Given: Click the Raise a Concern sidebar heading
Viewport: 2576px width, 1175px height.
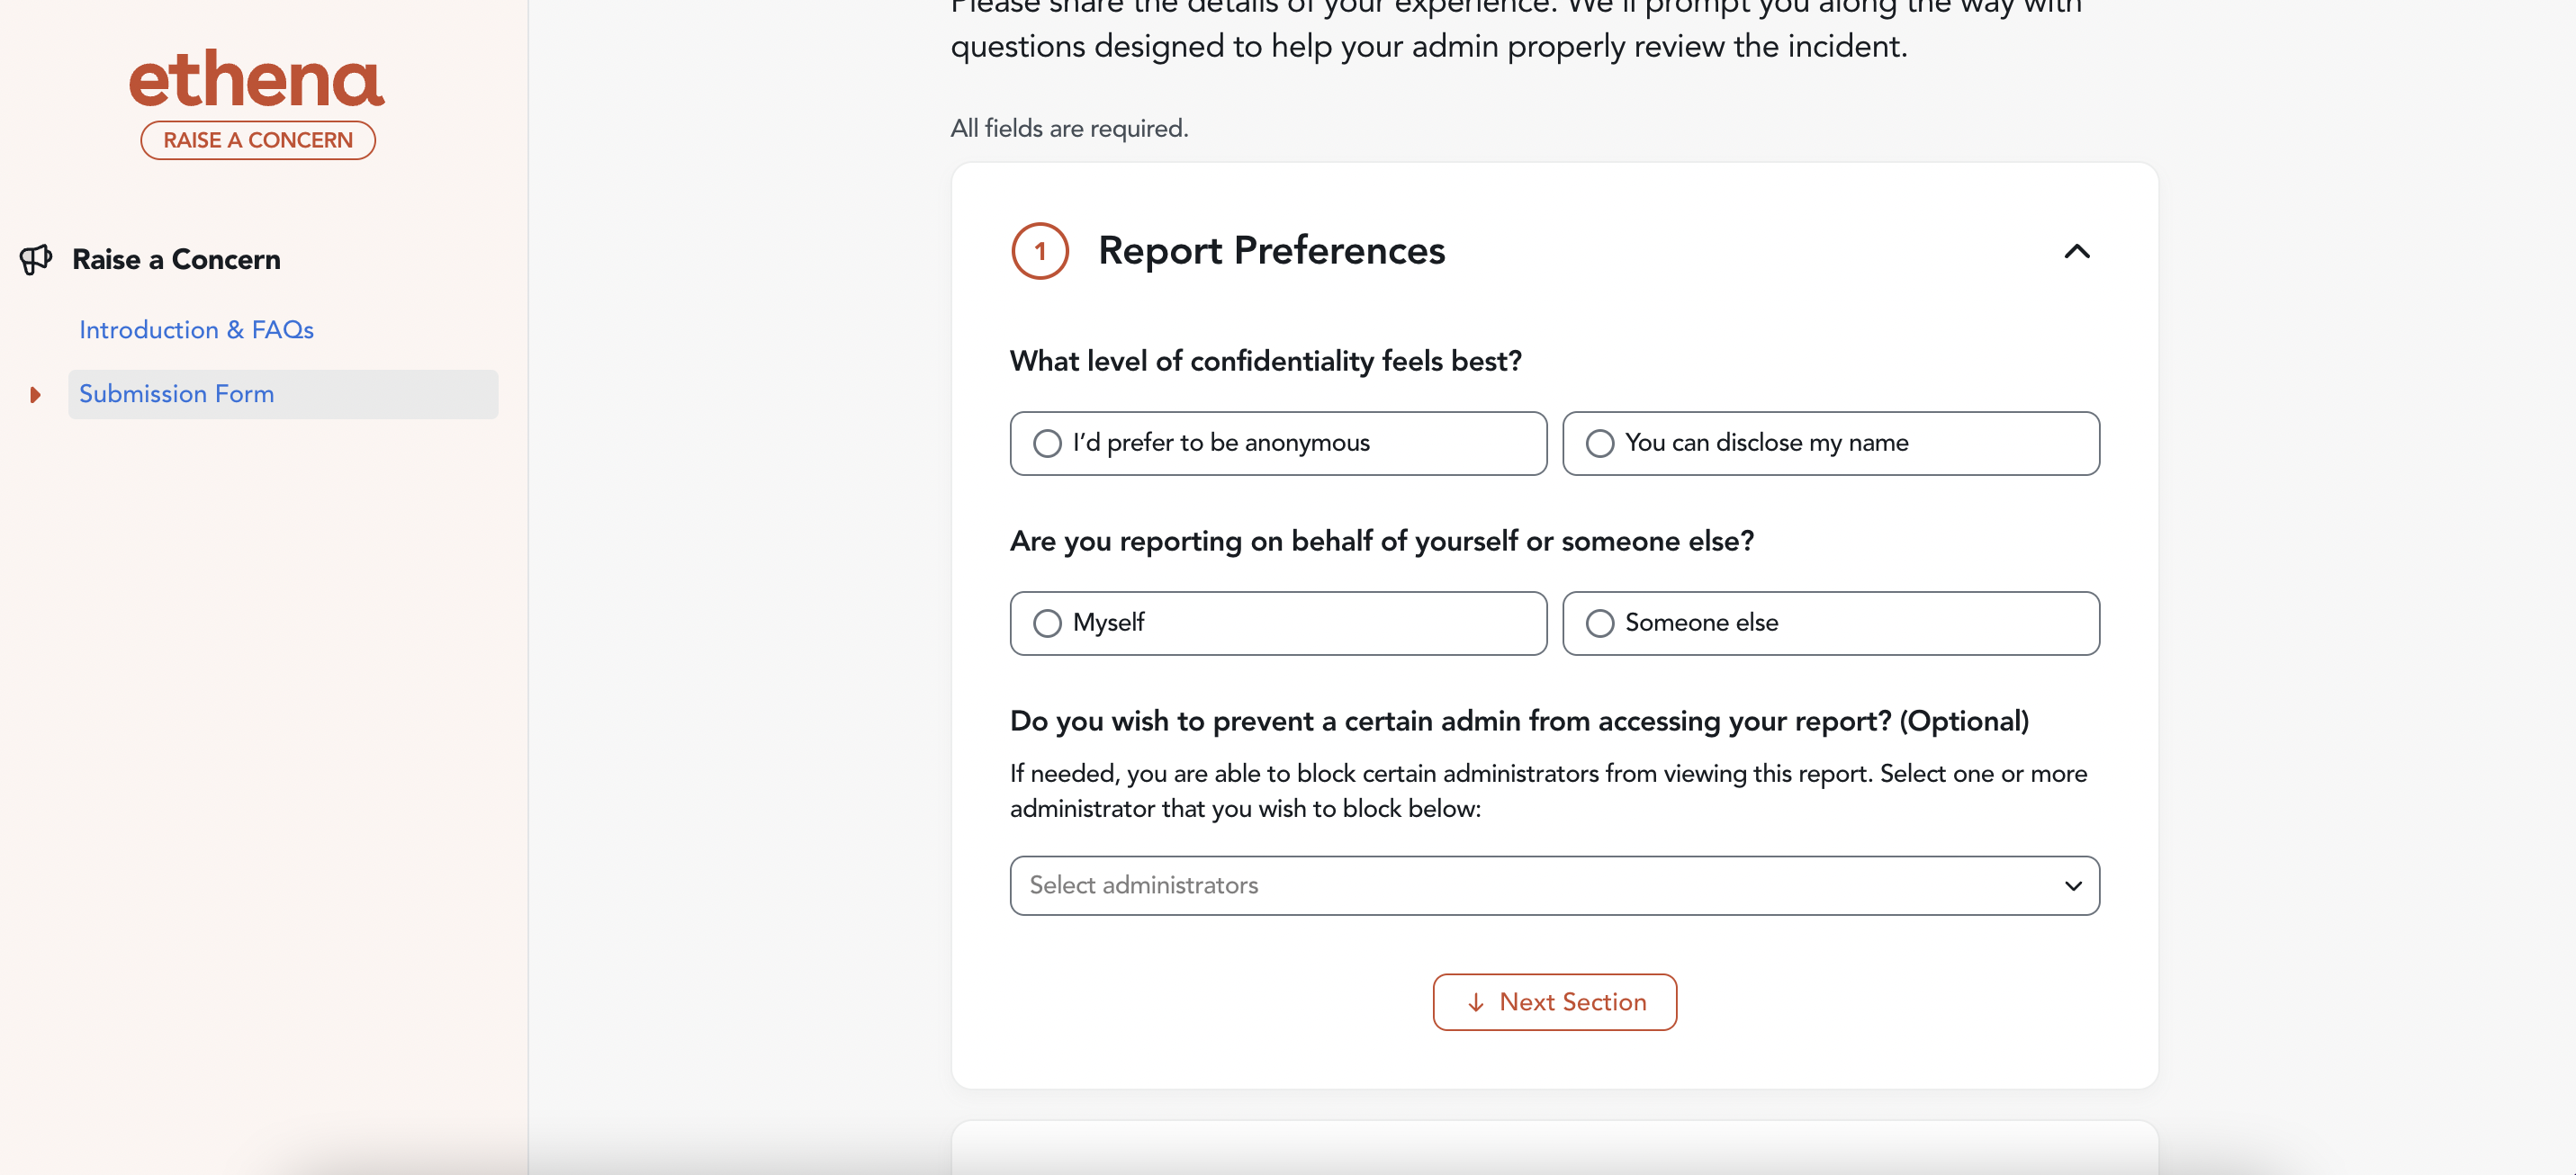Looking at the screenshot, I should [x=176, y=260].
